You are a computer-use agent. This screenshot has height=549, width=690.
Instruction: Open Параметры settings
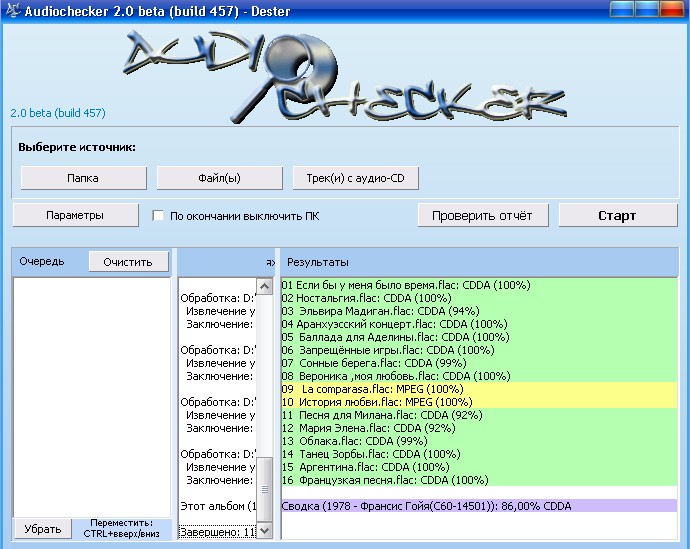[x=75, y=215]
